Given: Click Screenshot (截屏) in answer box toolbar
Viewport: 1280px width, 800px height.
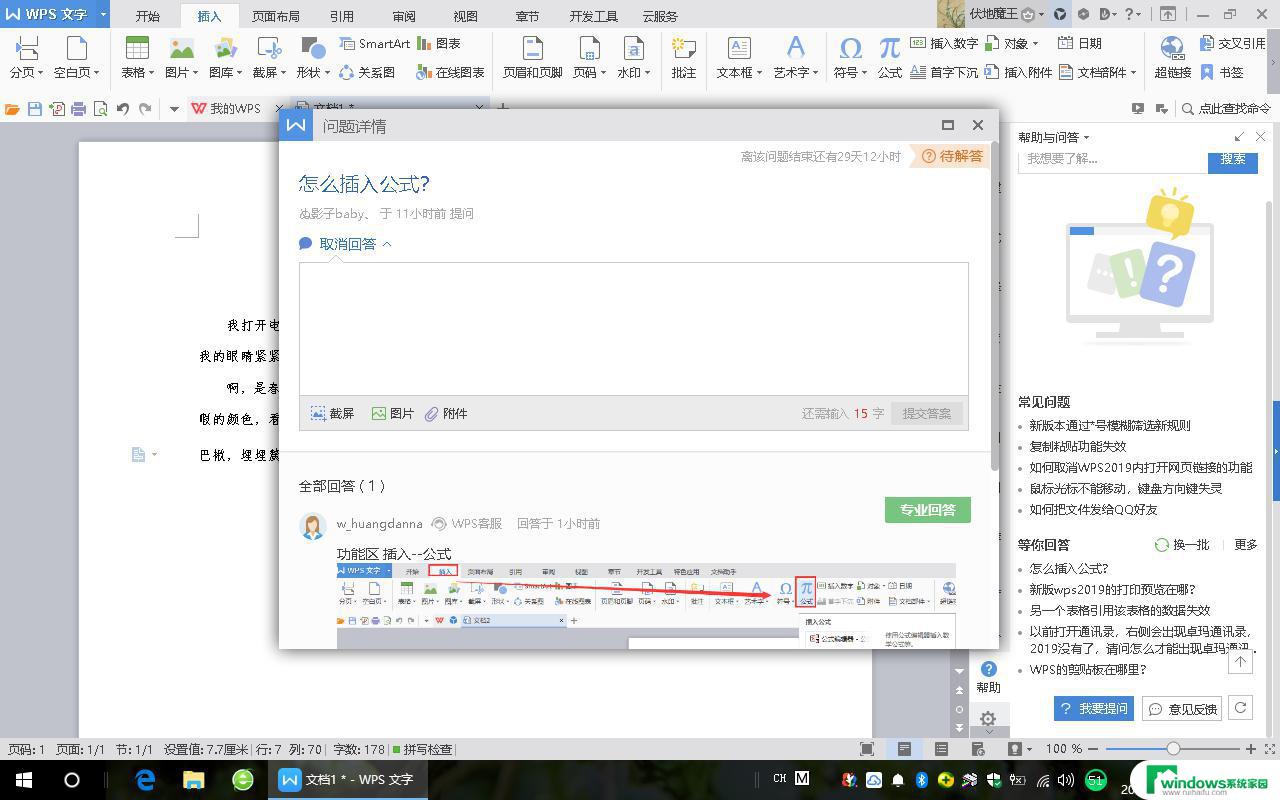Looking at the screenshot, I should pos(332,413).
